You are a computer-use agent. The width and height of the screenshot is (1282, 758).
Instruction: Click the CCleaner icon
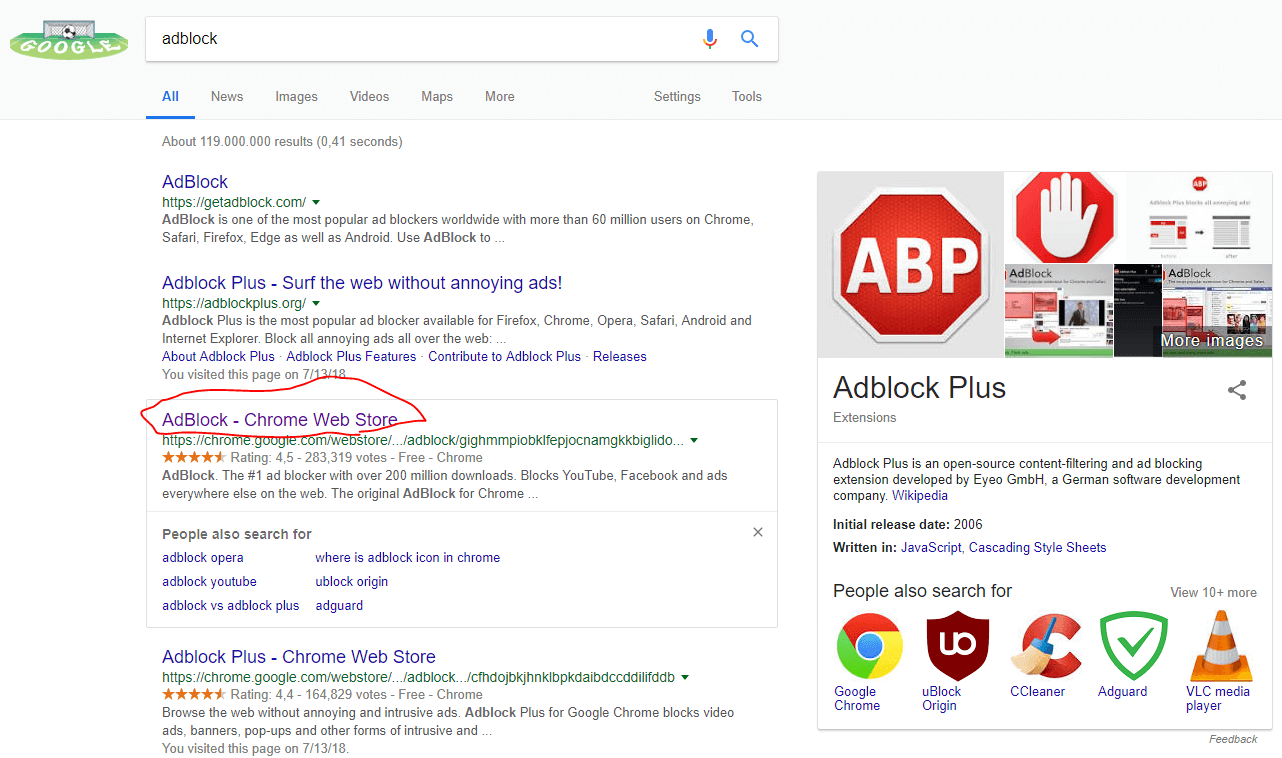[x=1045, y=647]
